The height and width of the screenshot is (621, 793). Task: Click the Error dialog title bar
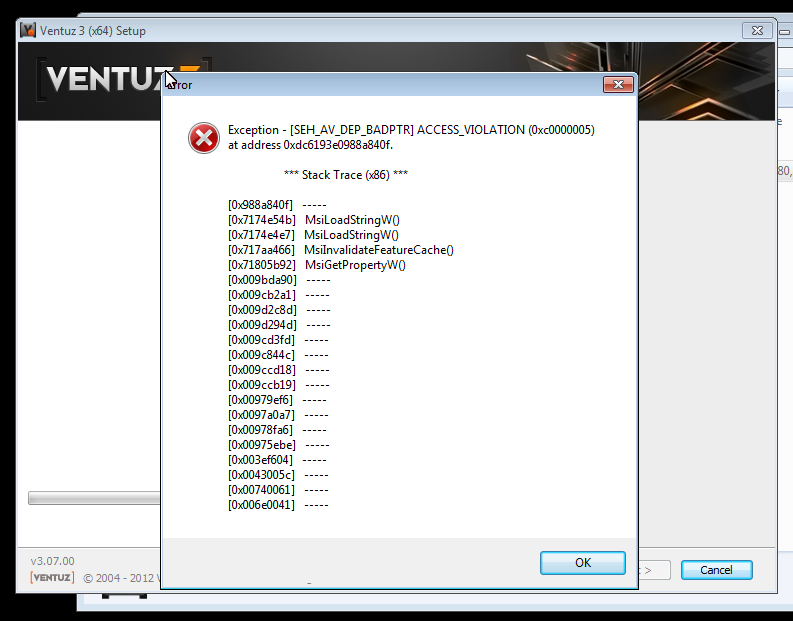380,85
